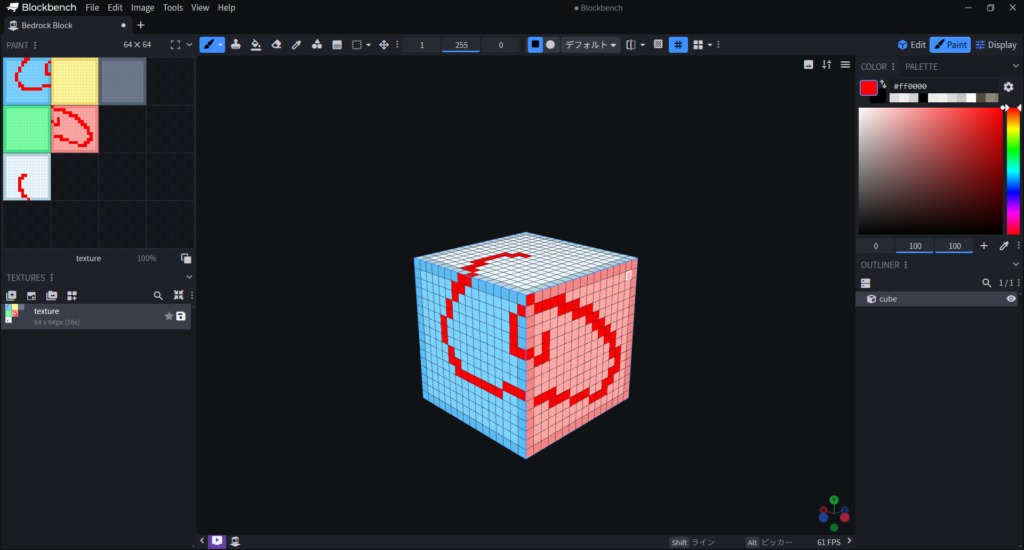The height and width of the screenshot is (550, 1024).
Task: Click the Gradient tool icon
Action: 337,45
